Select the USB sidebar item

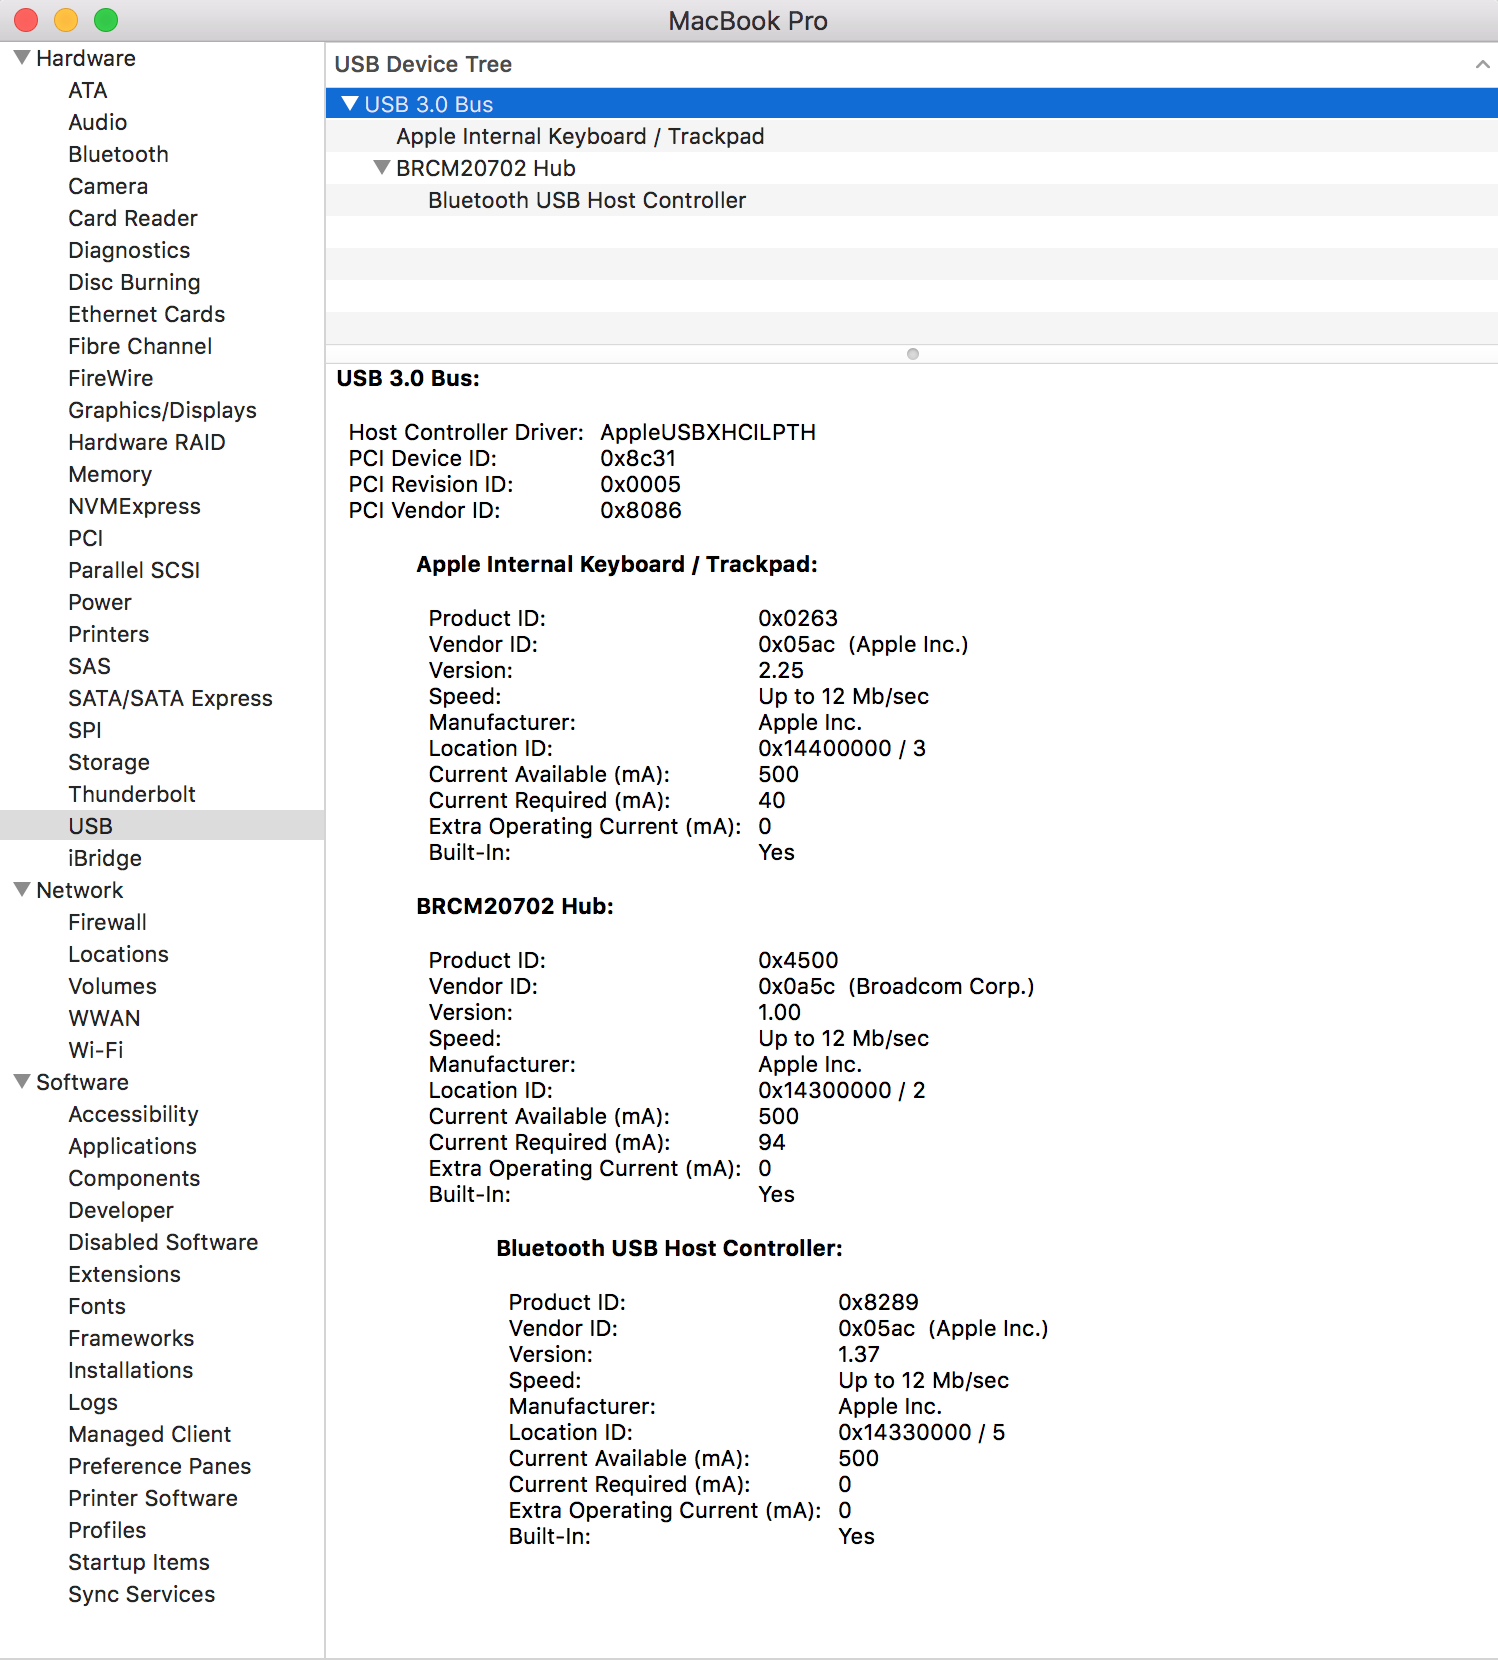162,826
